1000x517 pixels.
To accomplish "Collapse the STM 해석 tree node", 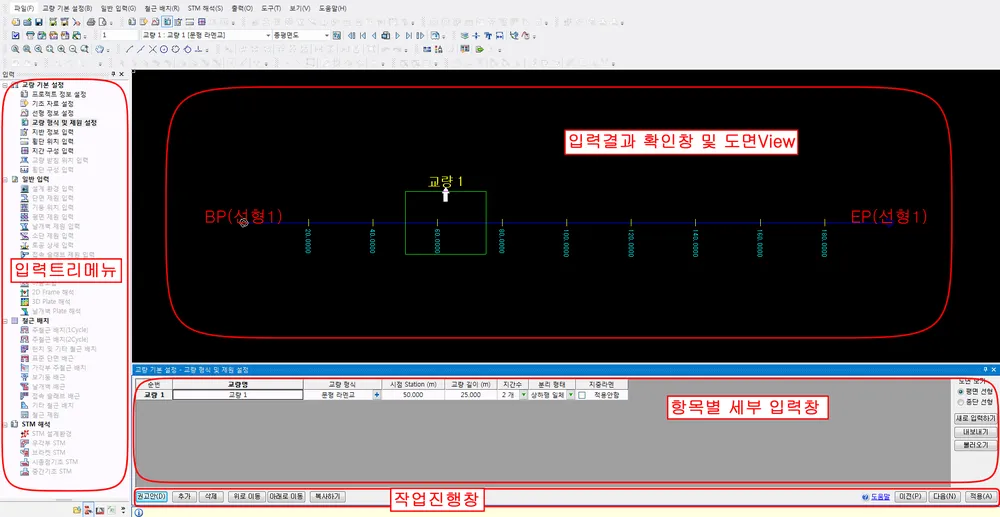I will pyautogui.click(x=5, y=424).
